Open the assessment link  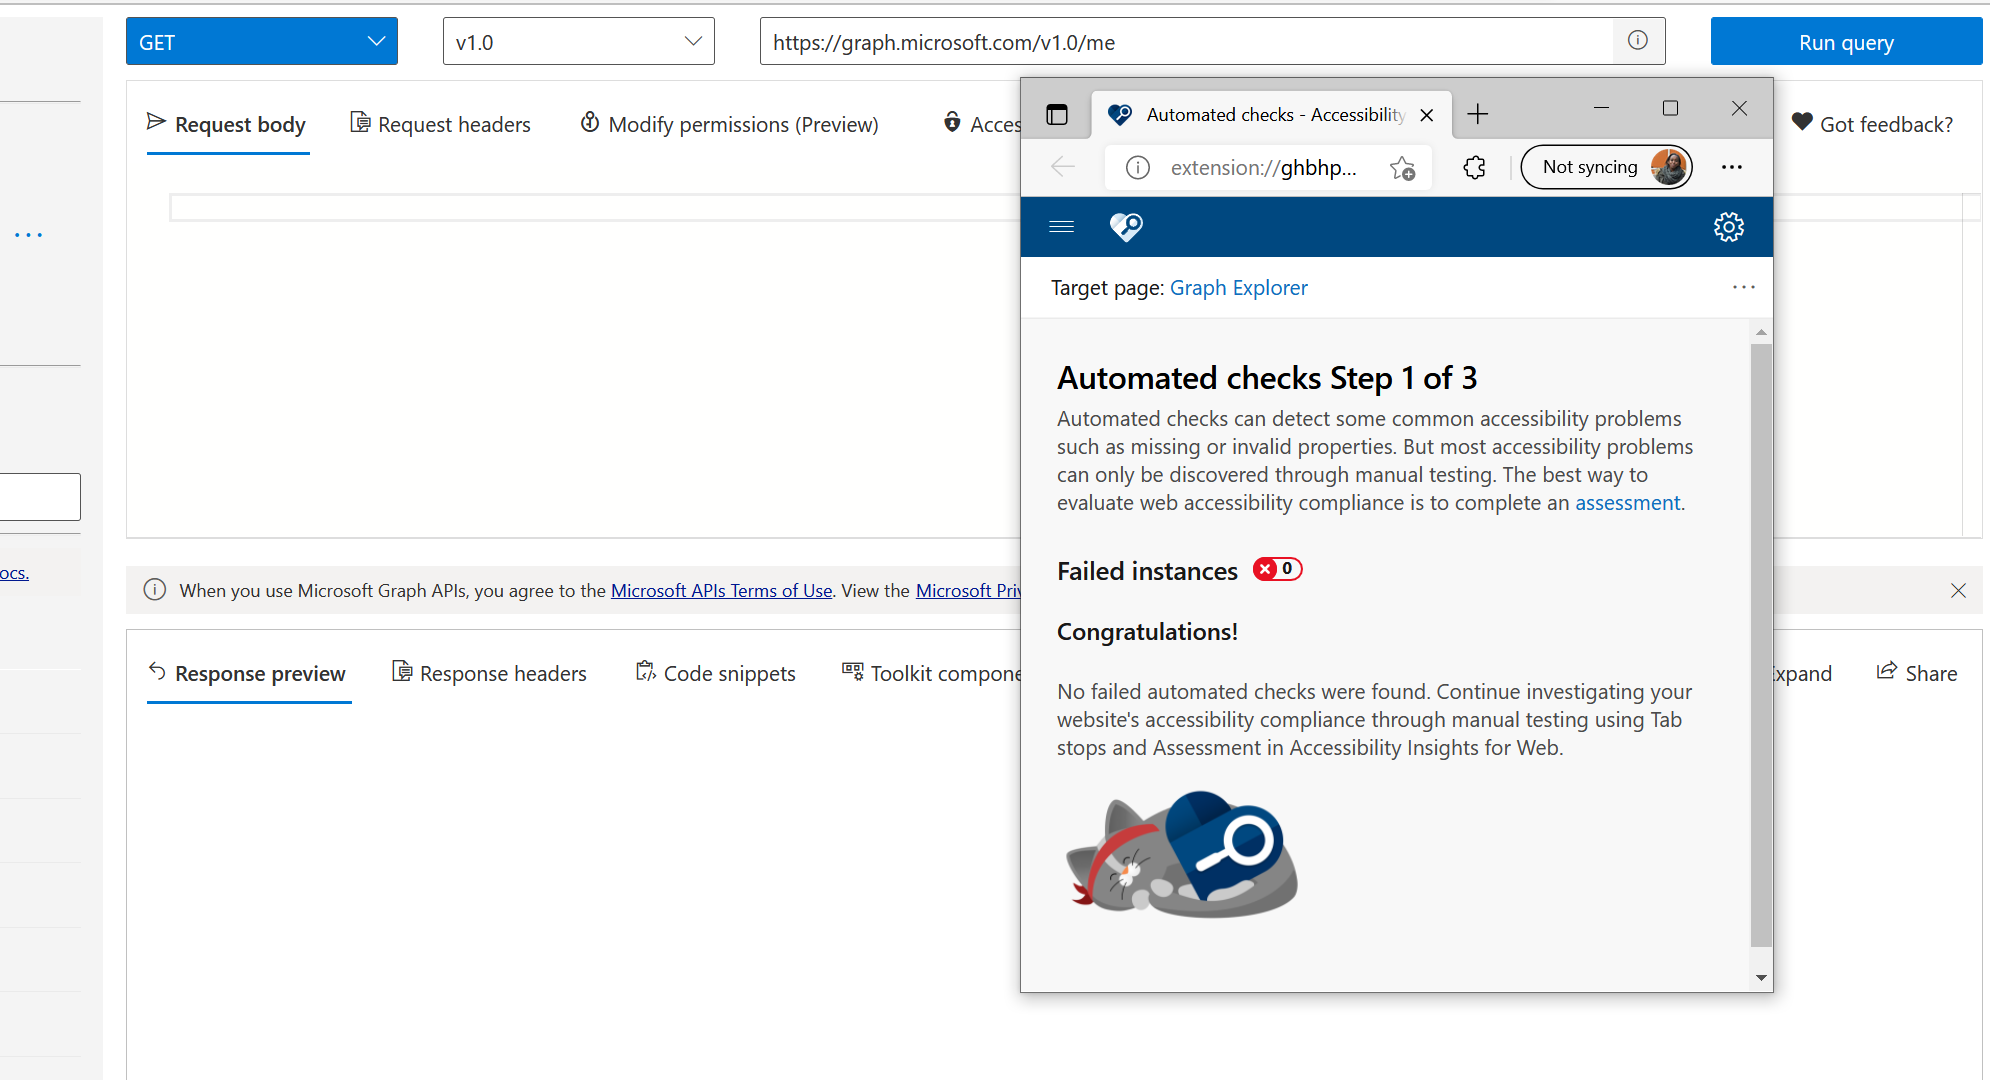tap(1627, 503)
